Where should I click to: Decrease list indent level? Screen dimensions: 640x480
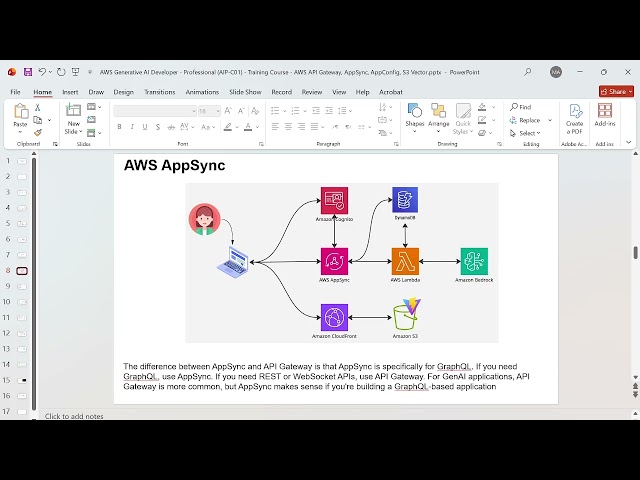click(x=316, y=111)
